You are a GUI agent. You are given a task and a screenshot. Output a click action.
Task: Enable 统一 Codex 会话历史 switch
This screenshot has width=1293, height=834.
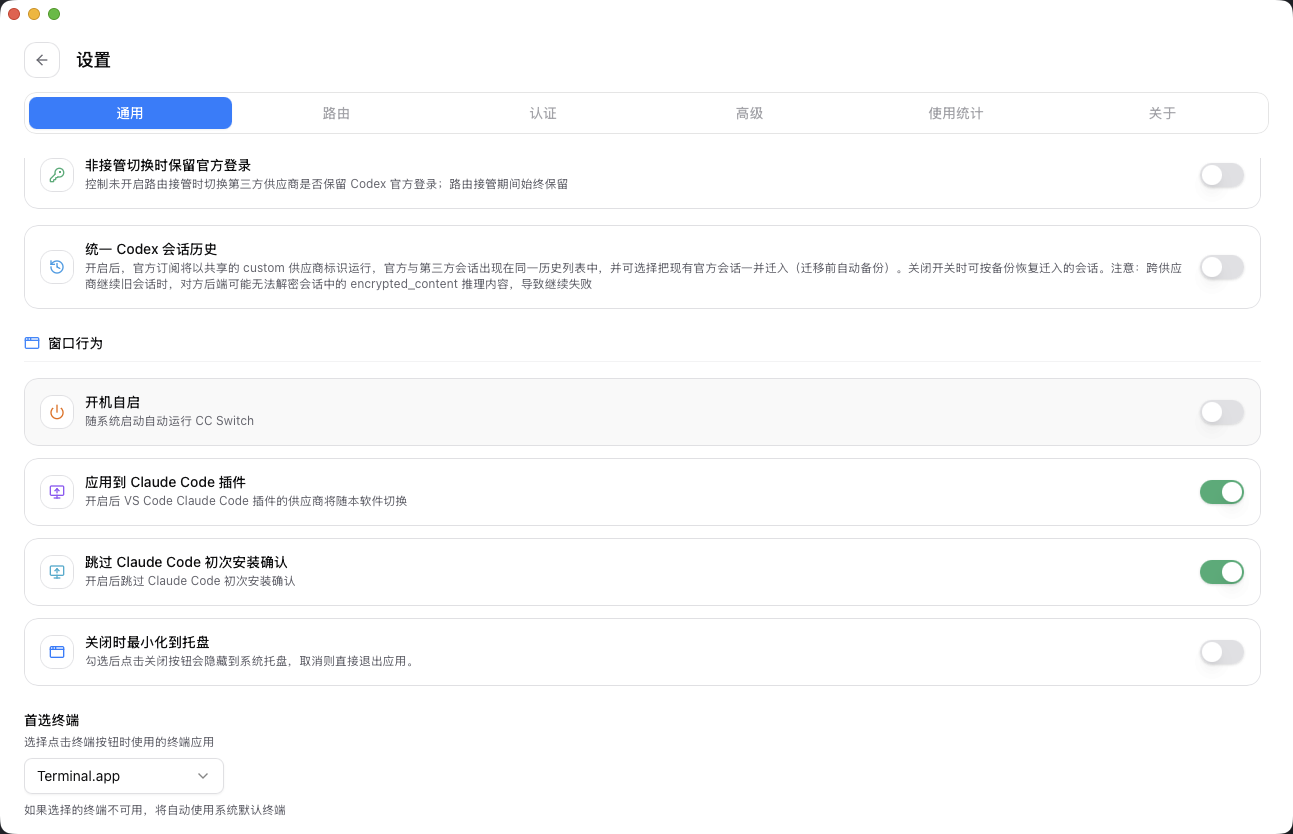point(1222,267)
